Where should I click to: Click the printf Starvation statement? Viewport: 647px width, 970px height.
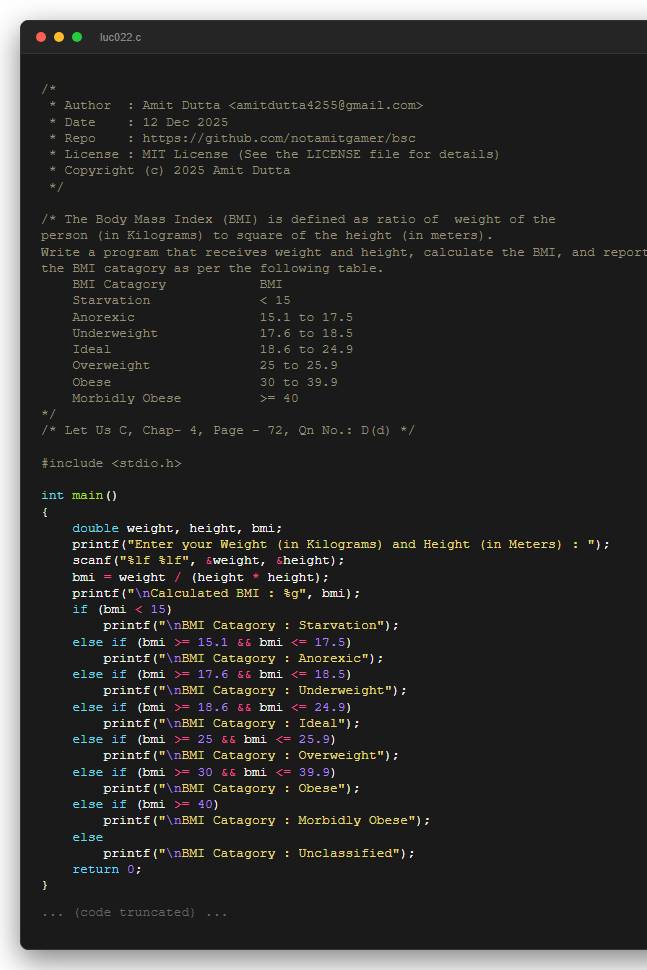coord(251,625)
